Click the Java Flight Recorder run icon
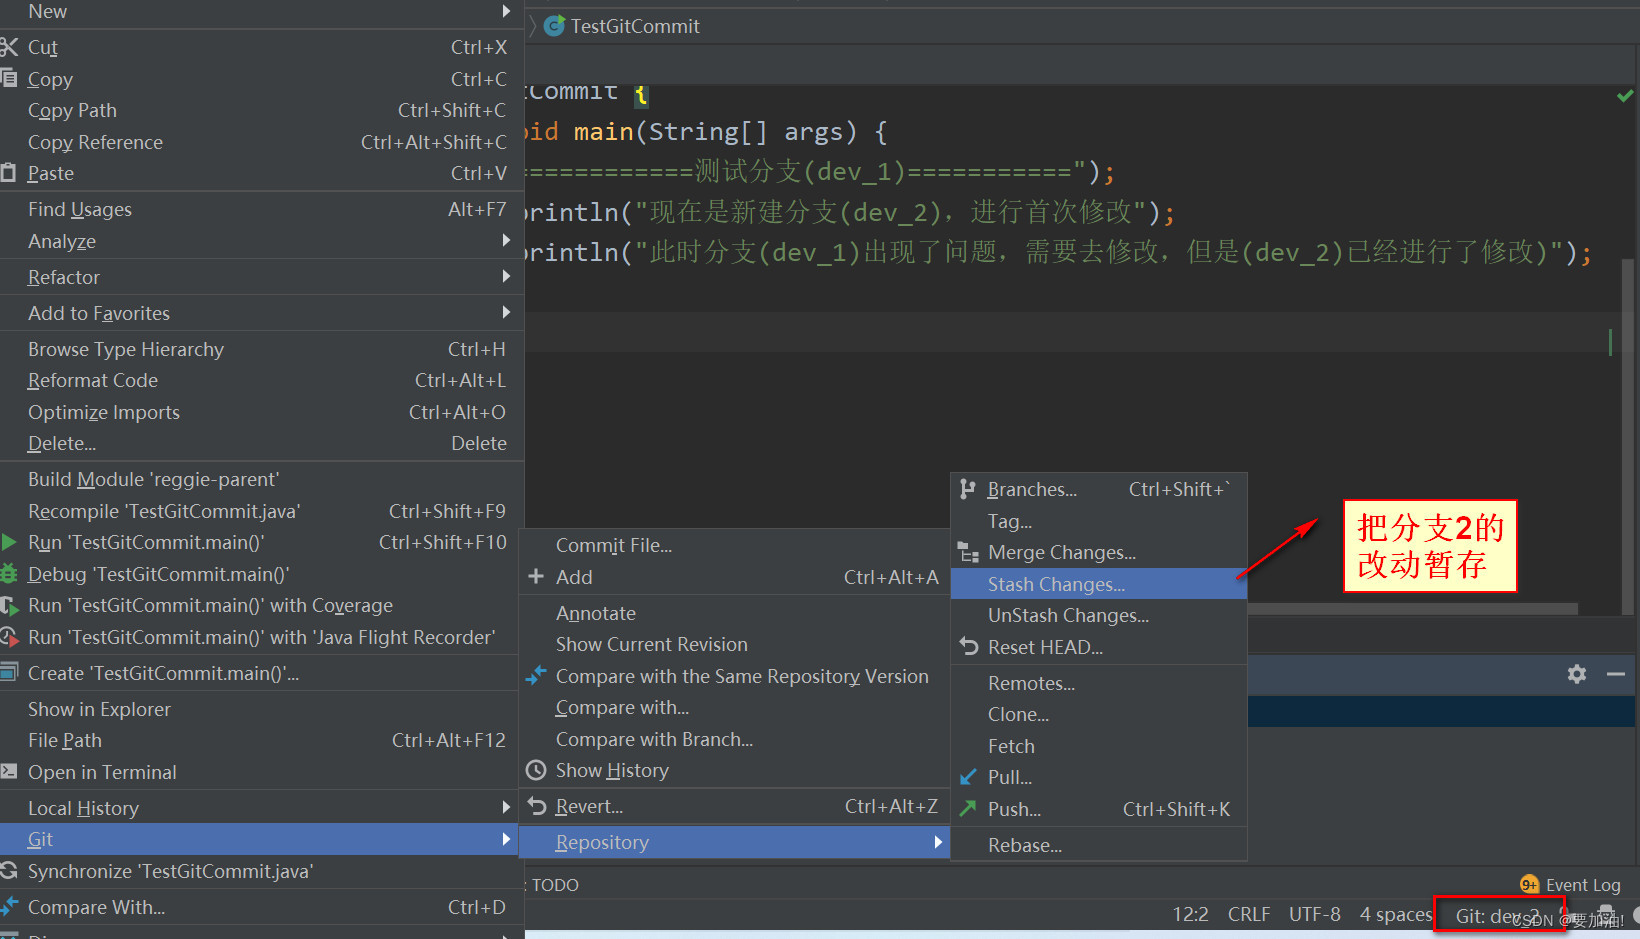The image size is (1640, 939). (9, 637)
